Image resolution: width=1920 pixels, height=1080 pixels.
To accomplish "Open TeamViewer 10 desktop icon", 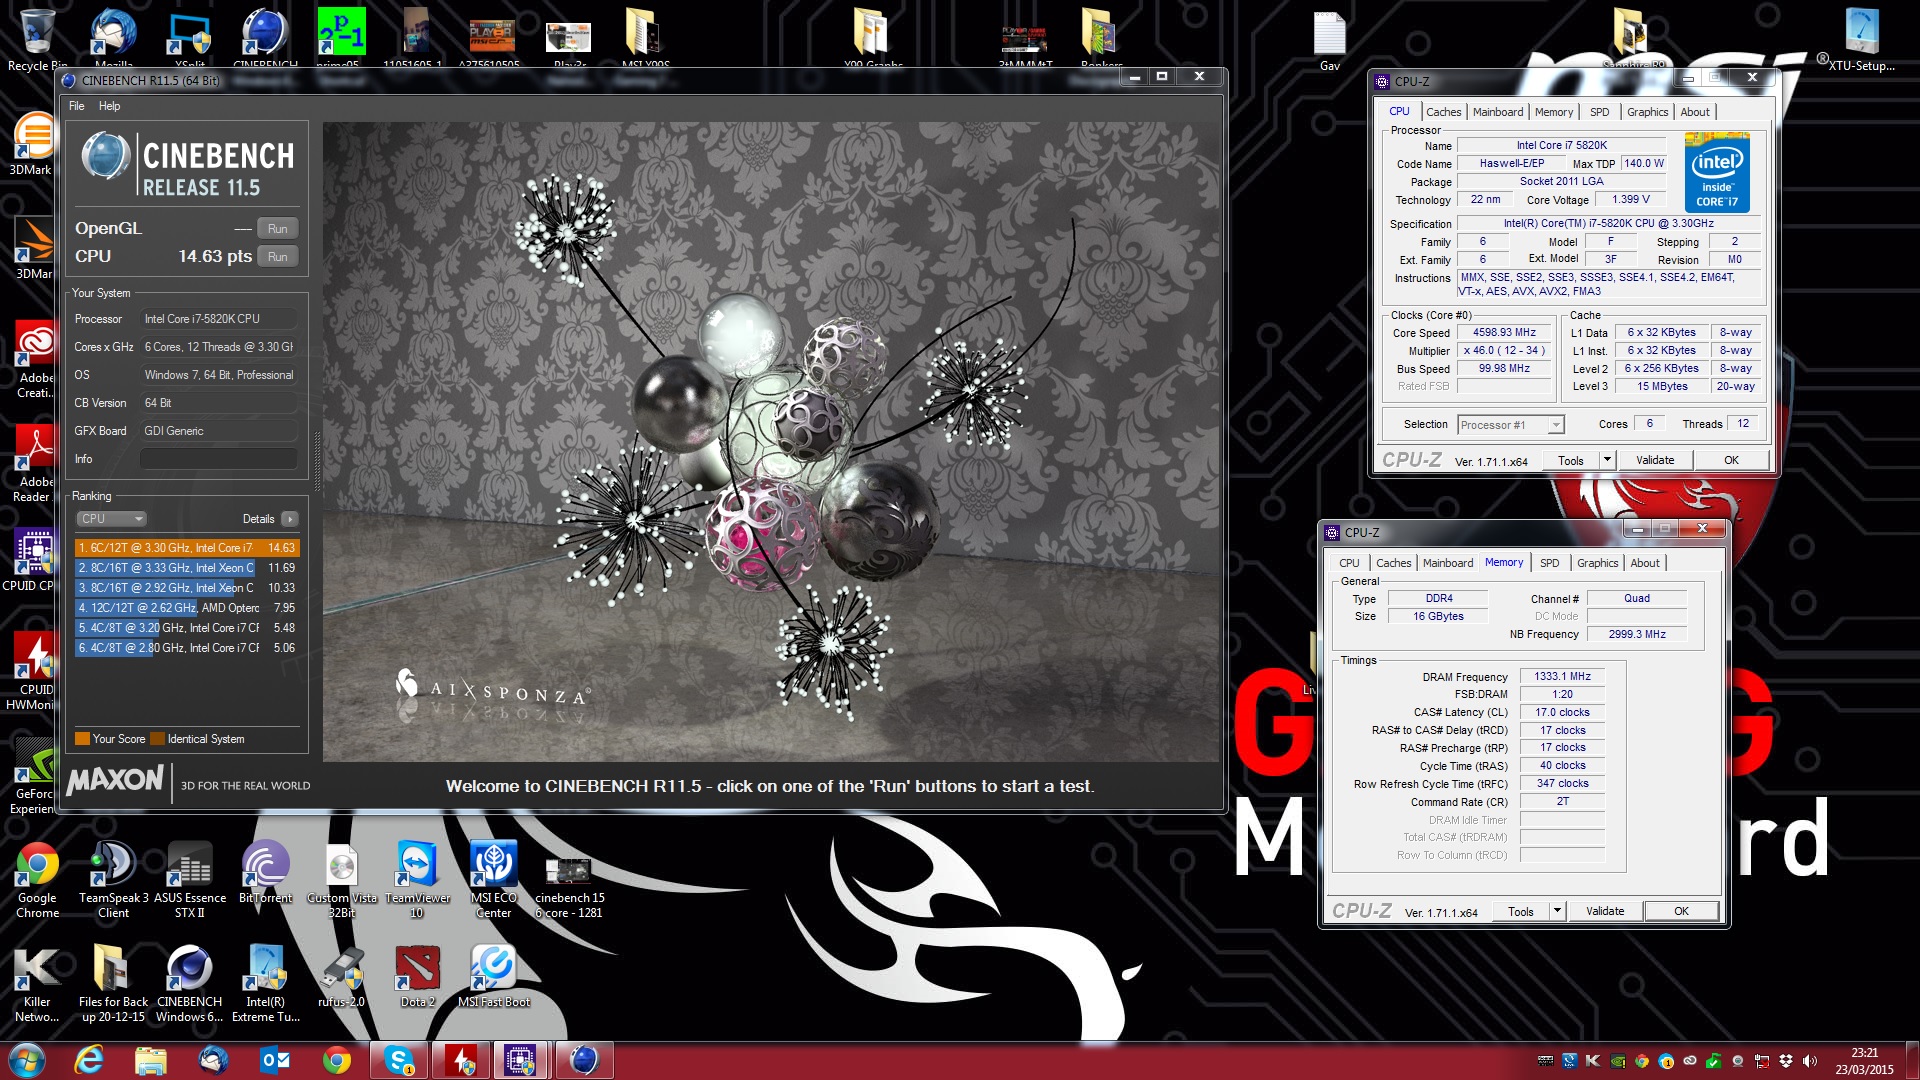I will click(x=417, y=879).
